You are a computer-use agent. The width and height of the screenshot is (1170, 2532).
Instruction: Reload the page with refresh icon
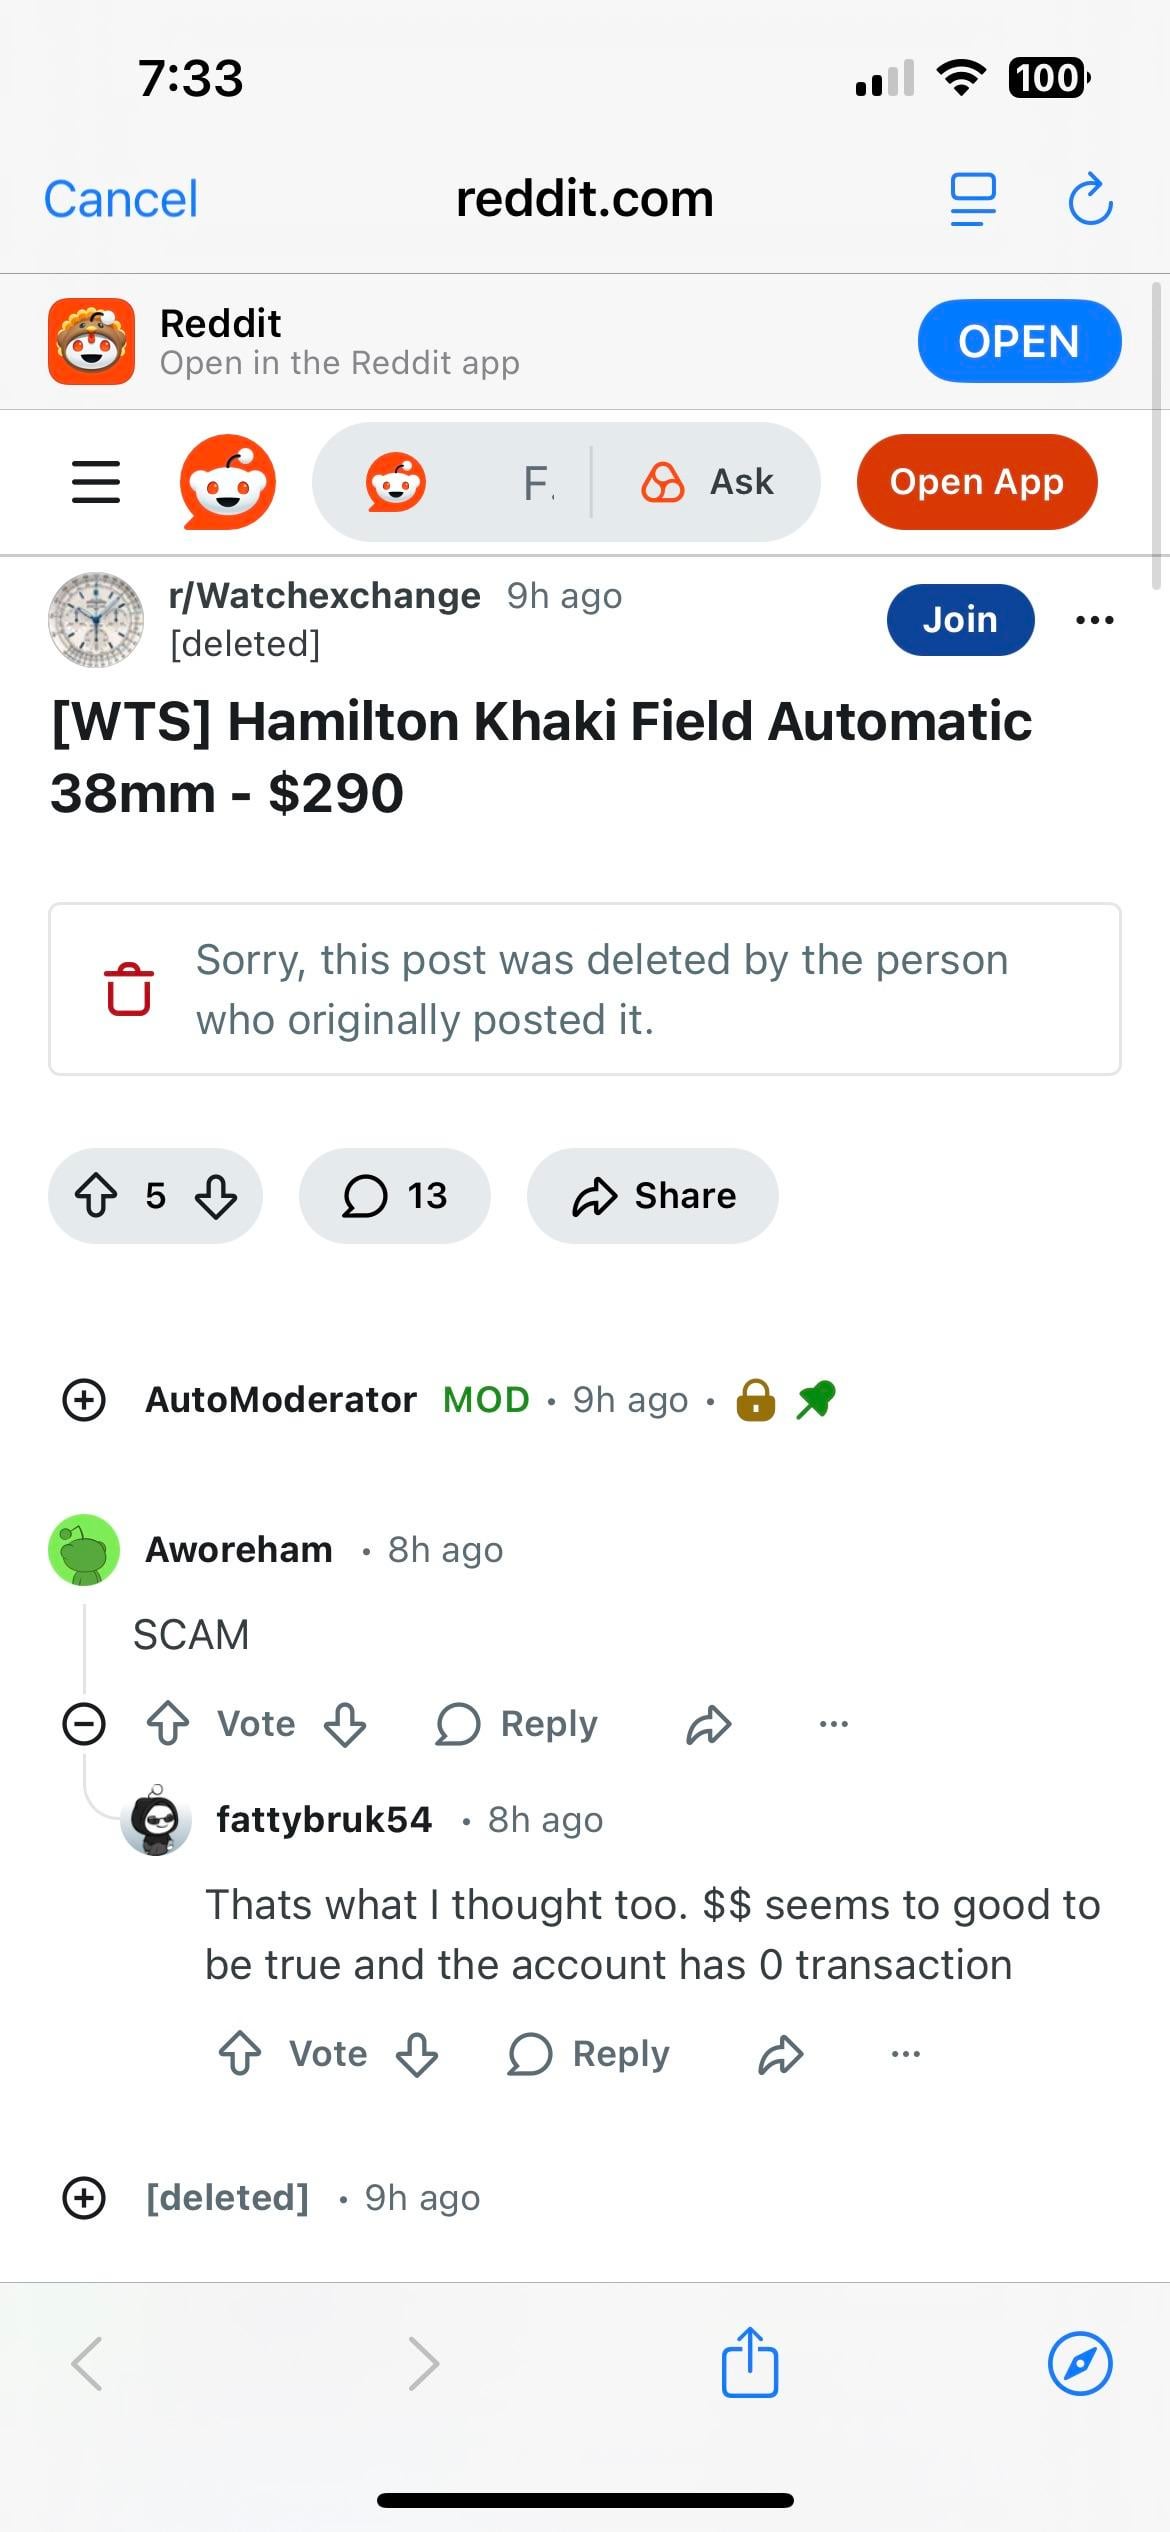point(1090,199)
